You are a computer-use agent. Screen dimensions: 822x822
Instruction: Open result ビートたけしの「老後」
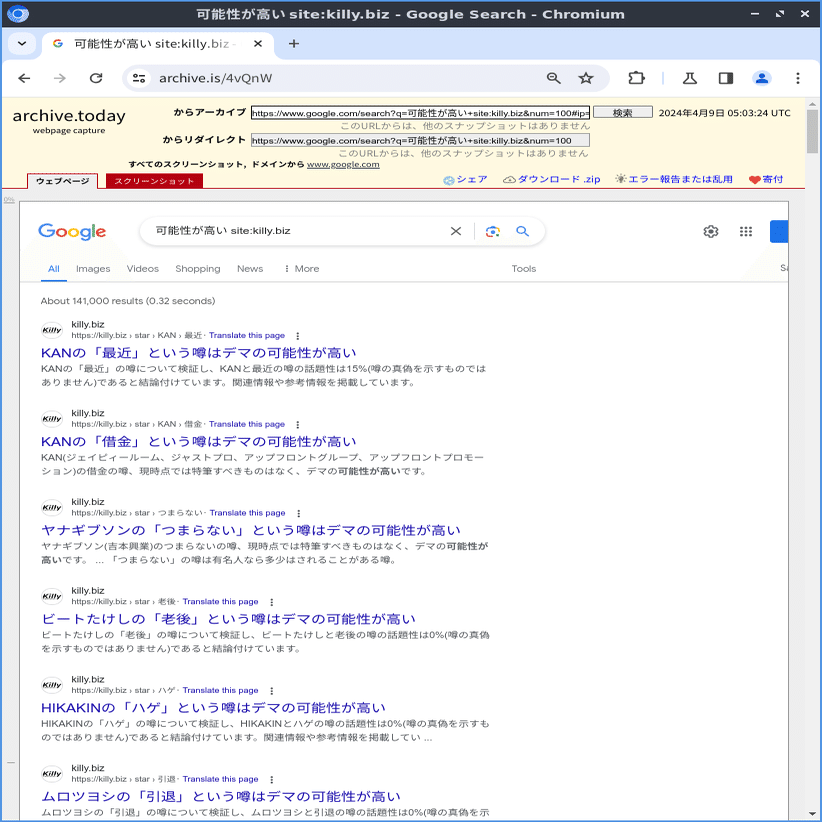(x=228, y=619)
